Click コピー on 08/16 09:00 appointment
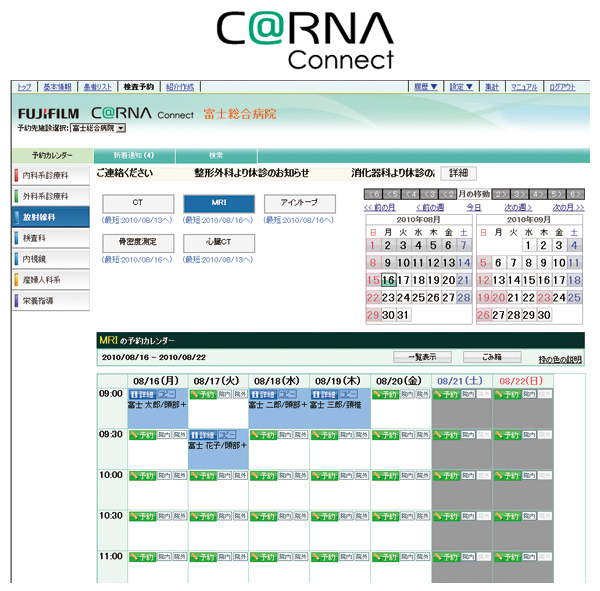The height and width of the screenshot is (591, 600). [x=166, y=394]
